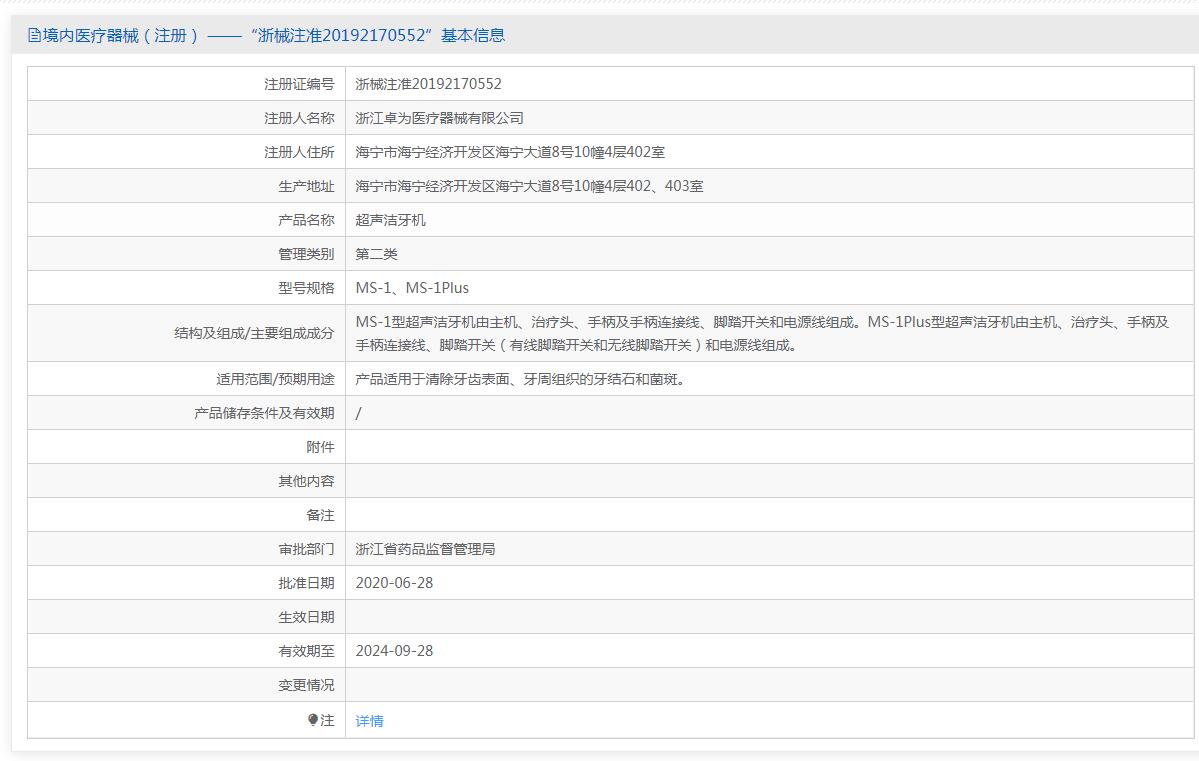The height and width of the screenshot is (761, 1199).
Task: Click the expiry date 2024-09-28
Action: (394, 651)
